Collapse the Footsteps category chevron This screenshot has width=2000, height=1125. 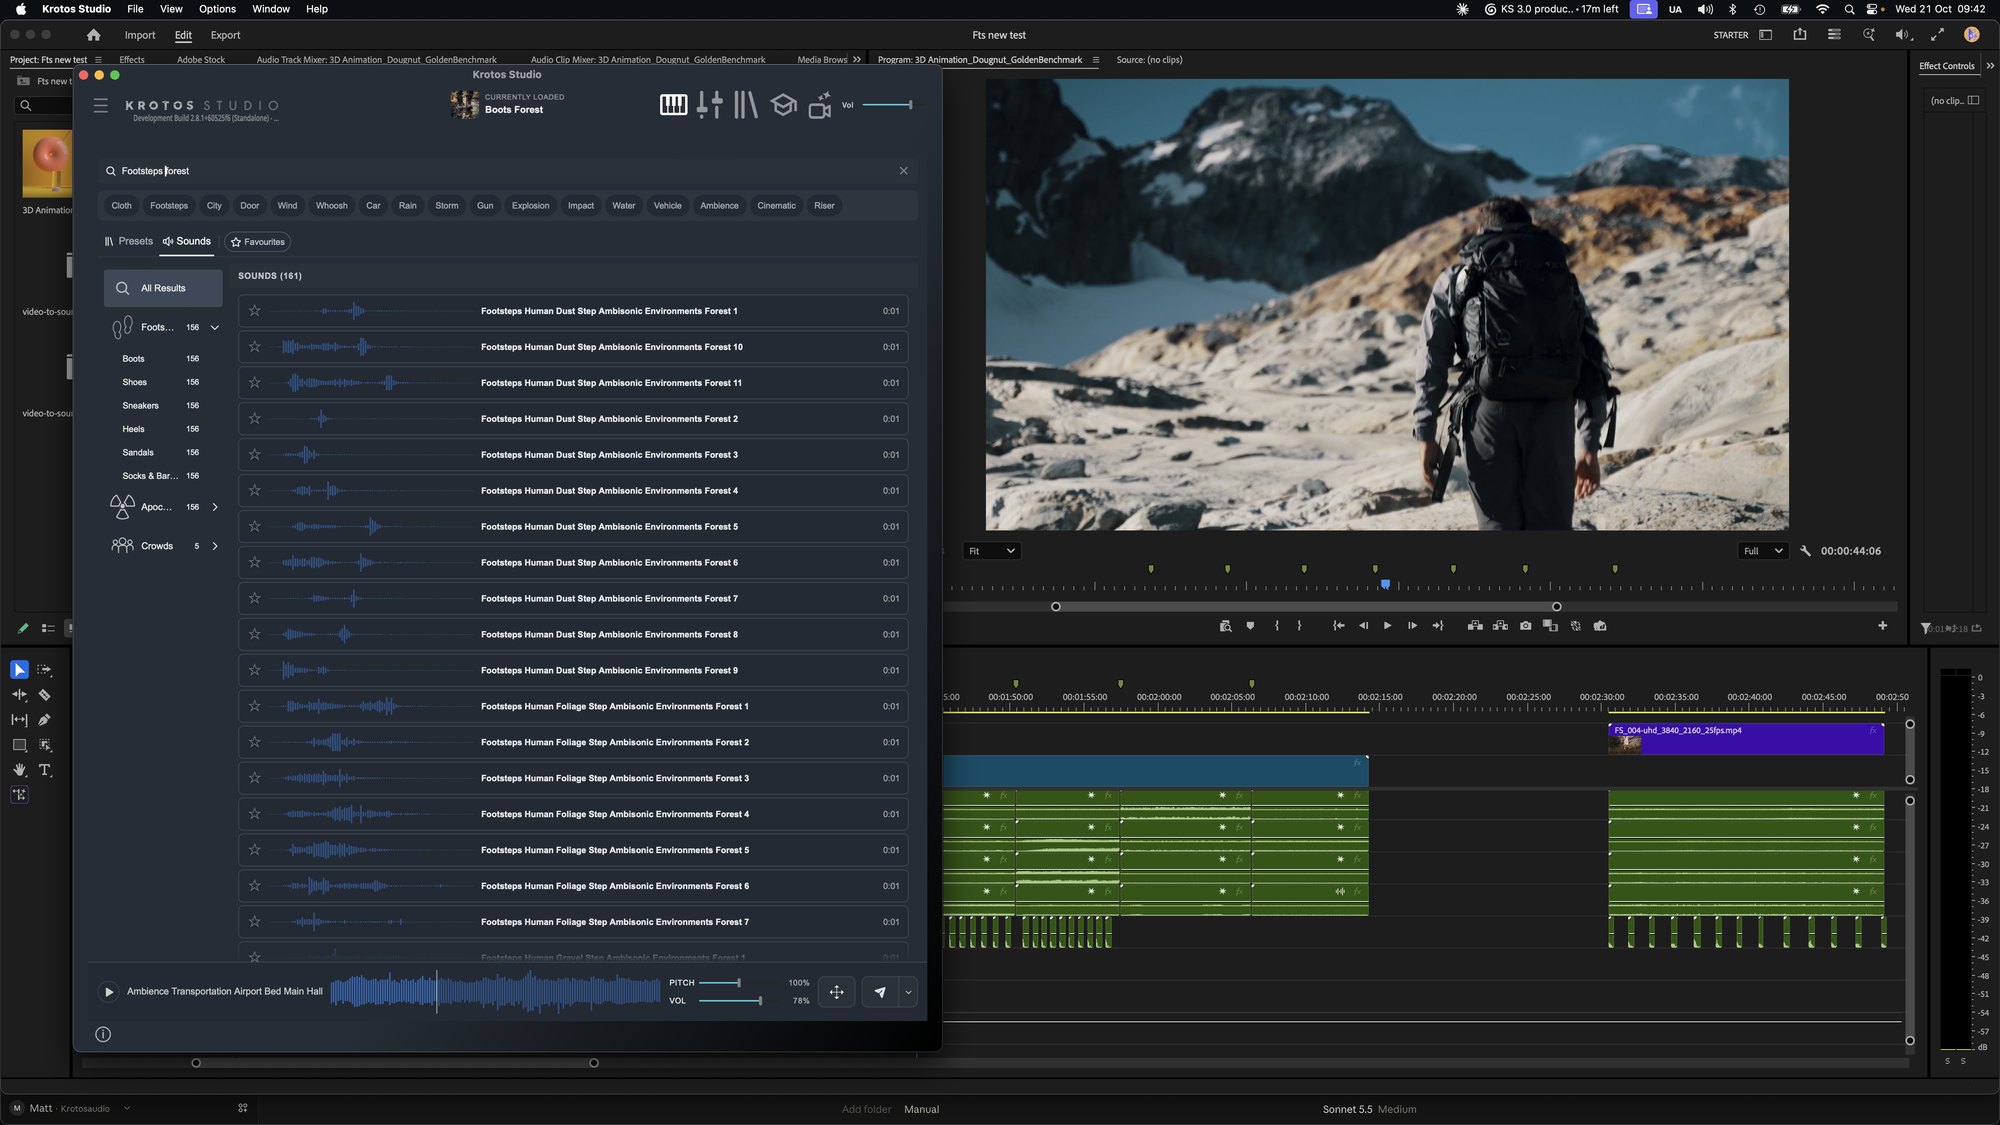pyautogui.click(x=214, y=327)
